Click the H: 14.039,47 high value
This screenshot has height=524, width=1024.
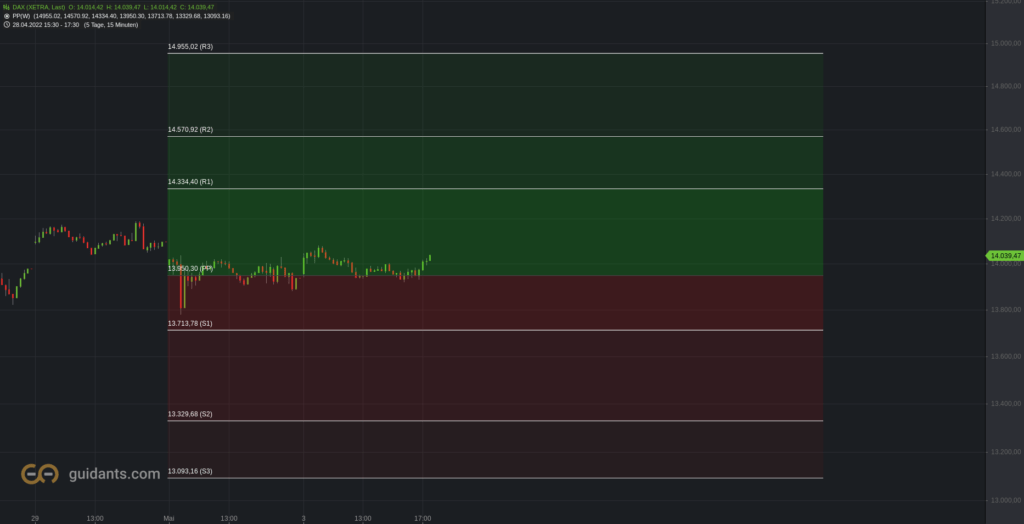point(123,7)
